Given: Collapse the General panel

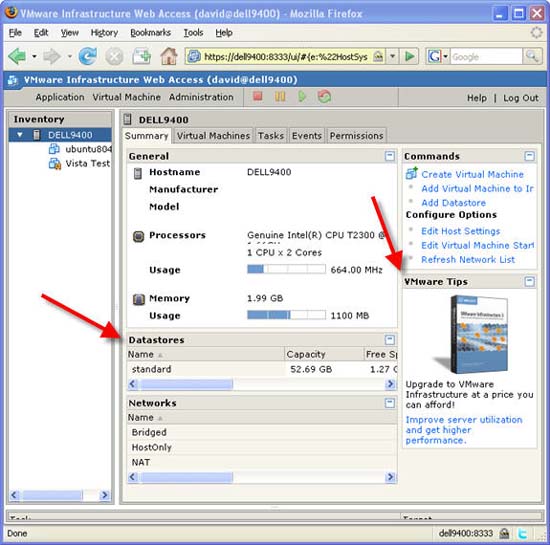Looking at the screenshot, I should 389,156.
